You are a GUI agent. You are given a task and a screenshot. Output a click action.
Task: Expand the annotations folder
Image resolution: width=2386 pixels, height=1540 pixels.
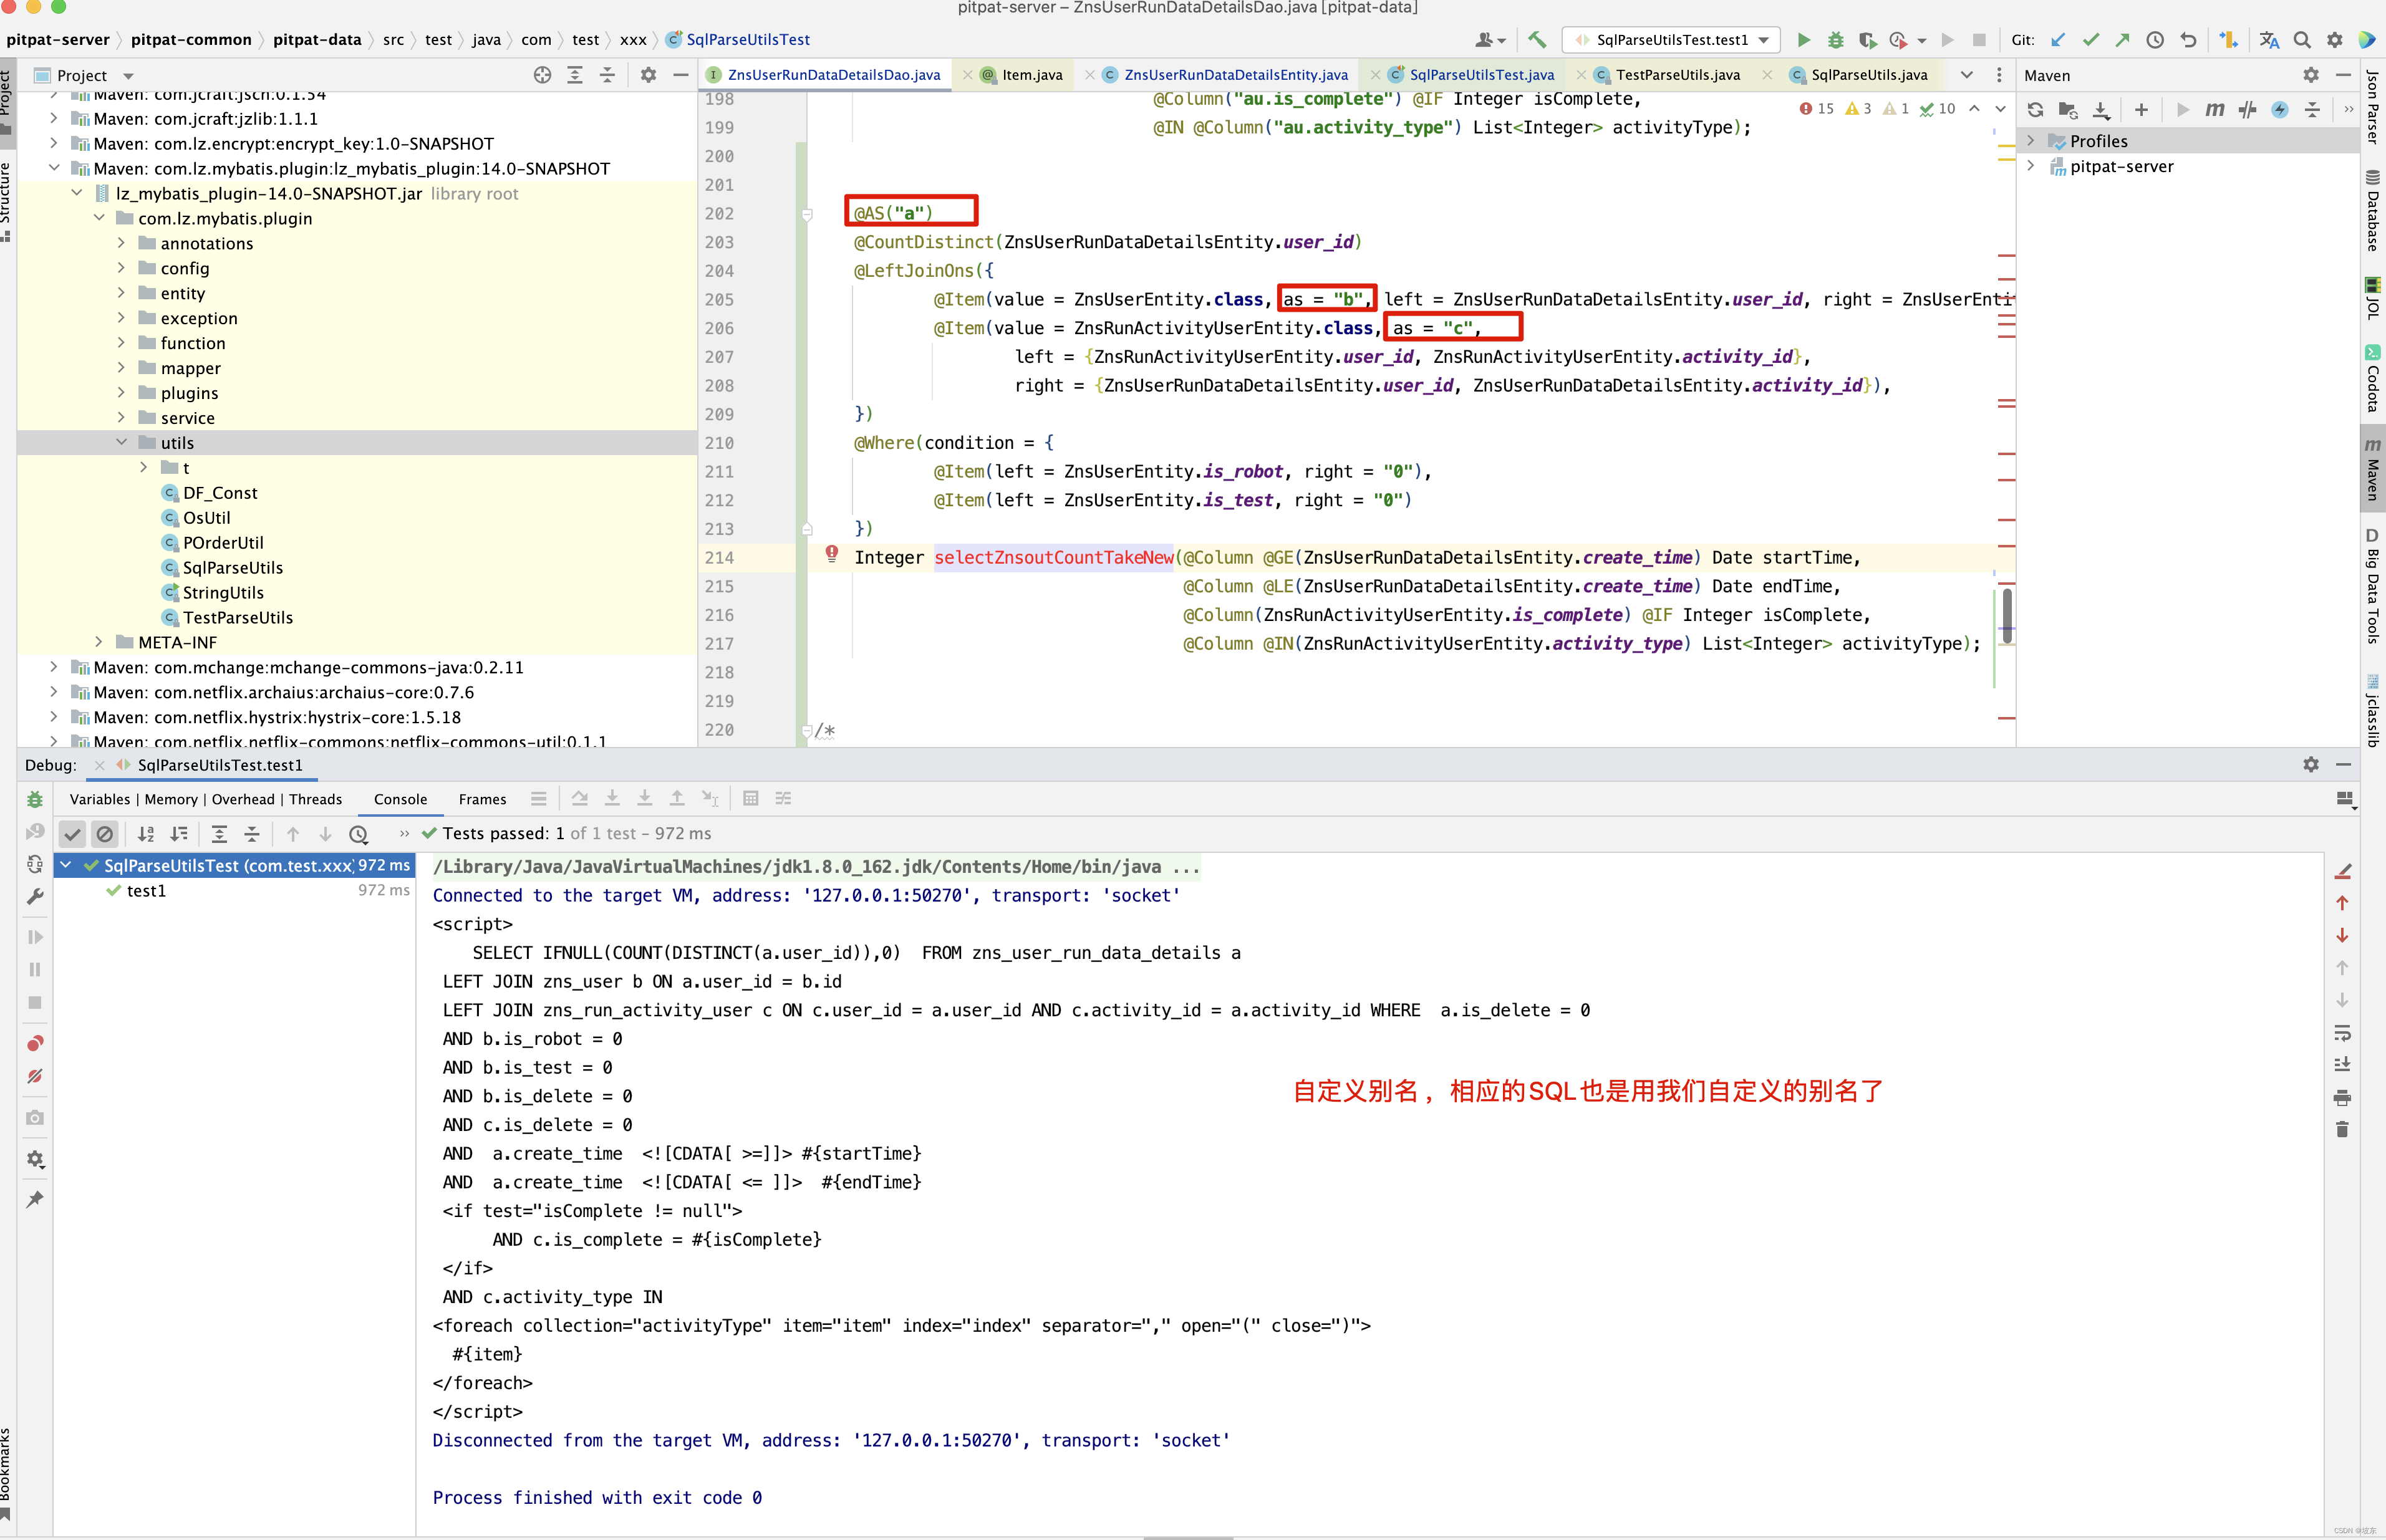point(121,243)
